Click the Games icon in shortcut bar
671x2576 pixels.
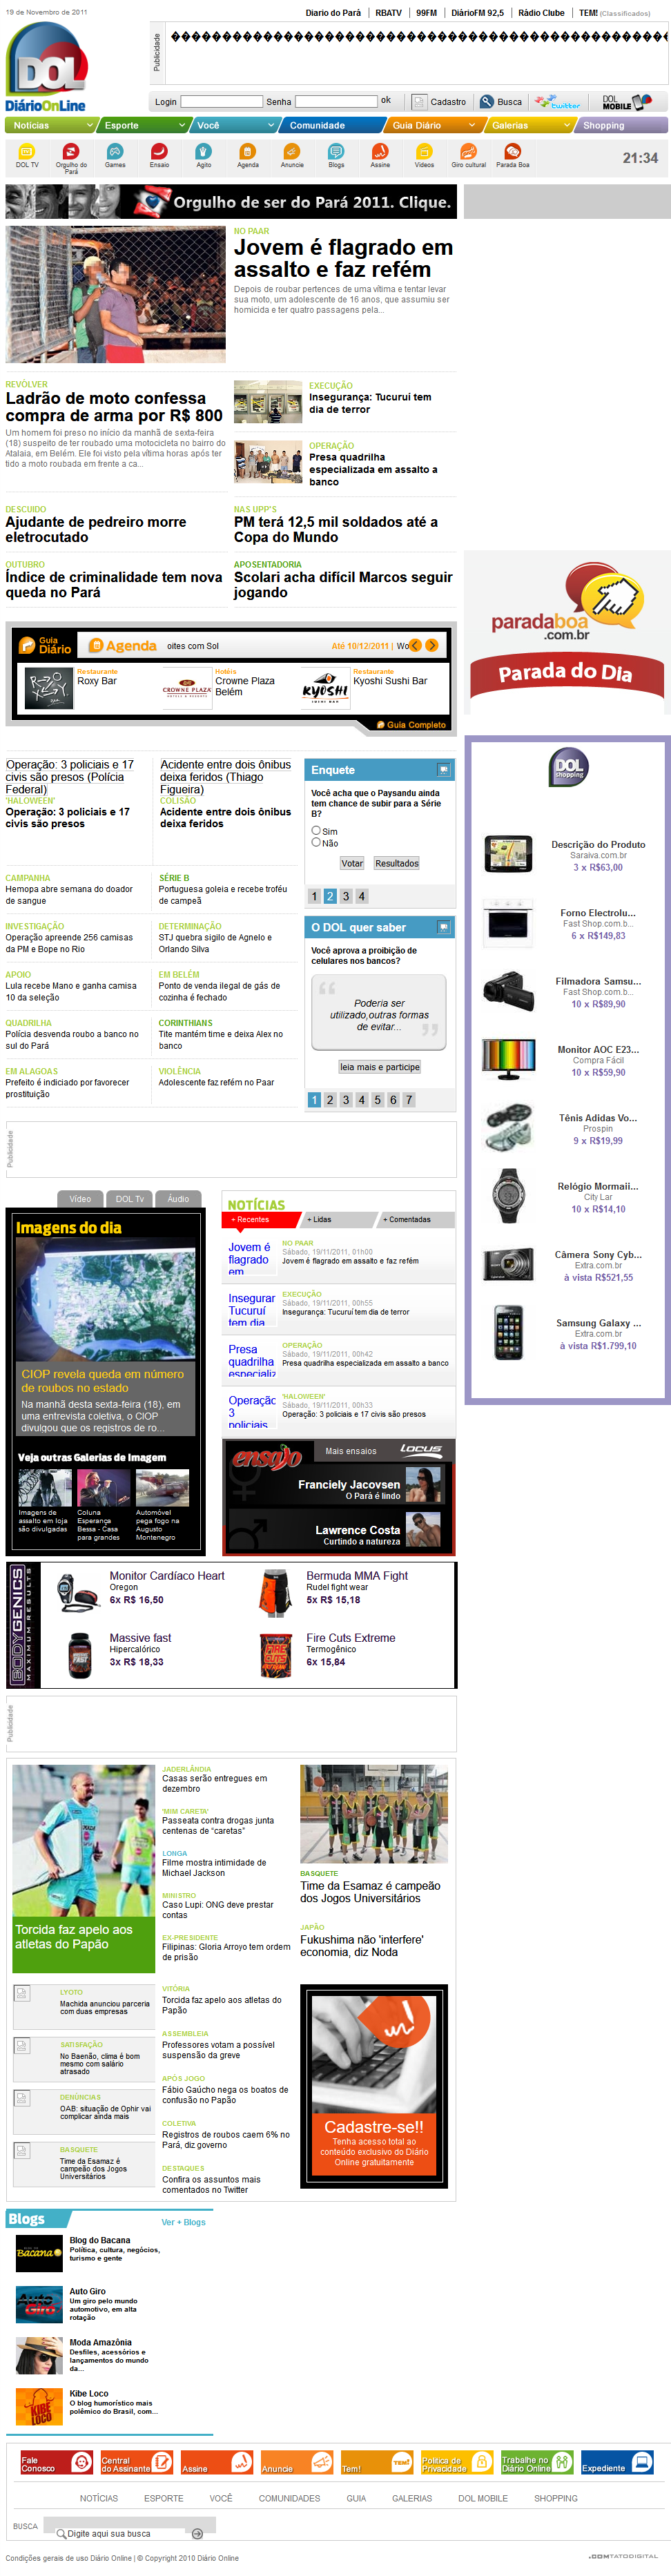(x=115, y=152)
